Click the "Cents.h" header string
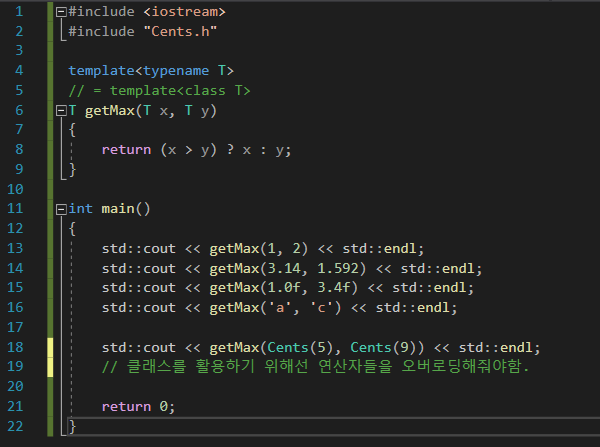This screenshot has height=447, width=600. pos(180,31)
